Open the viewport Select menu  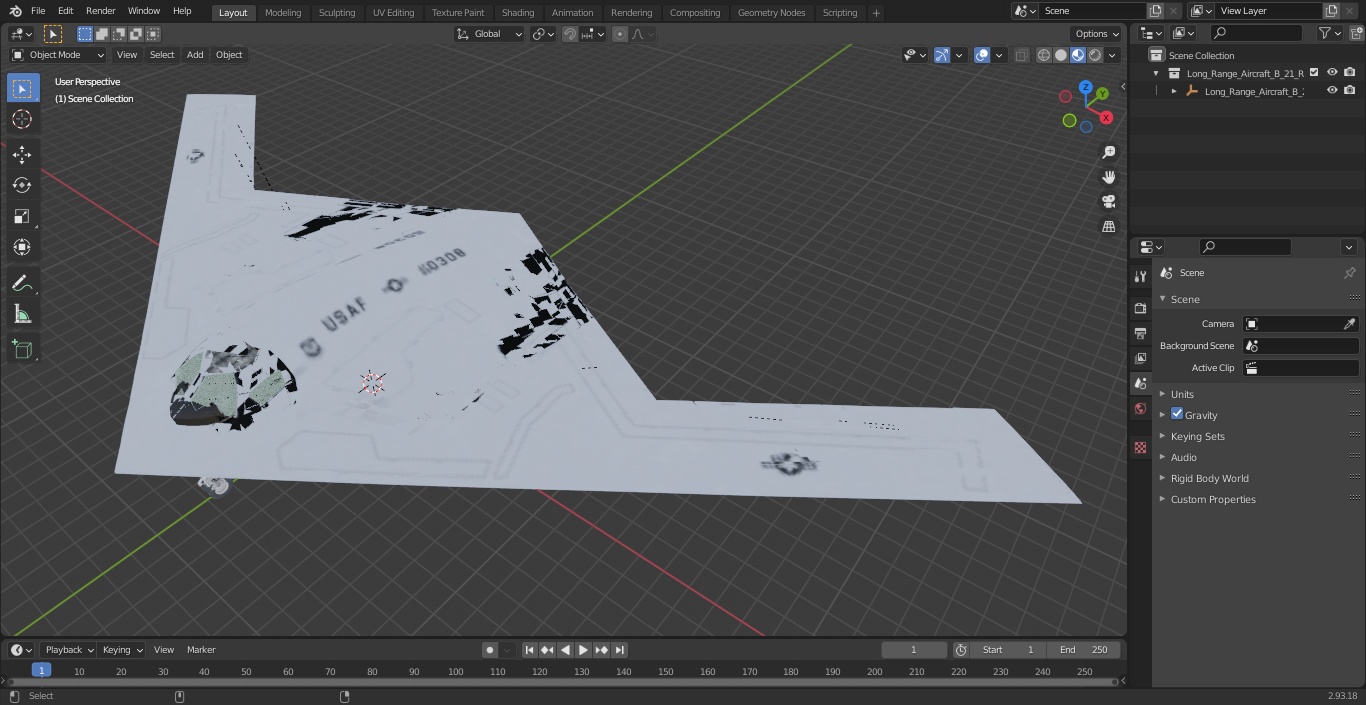[x=162, y=55]
